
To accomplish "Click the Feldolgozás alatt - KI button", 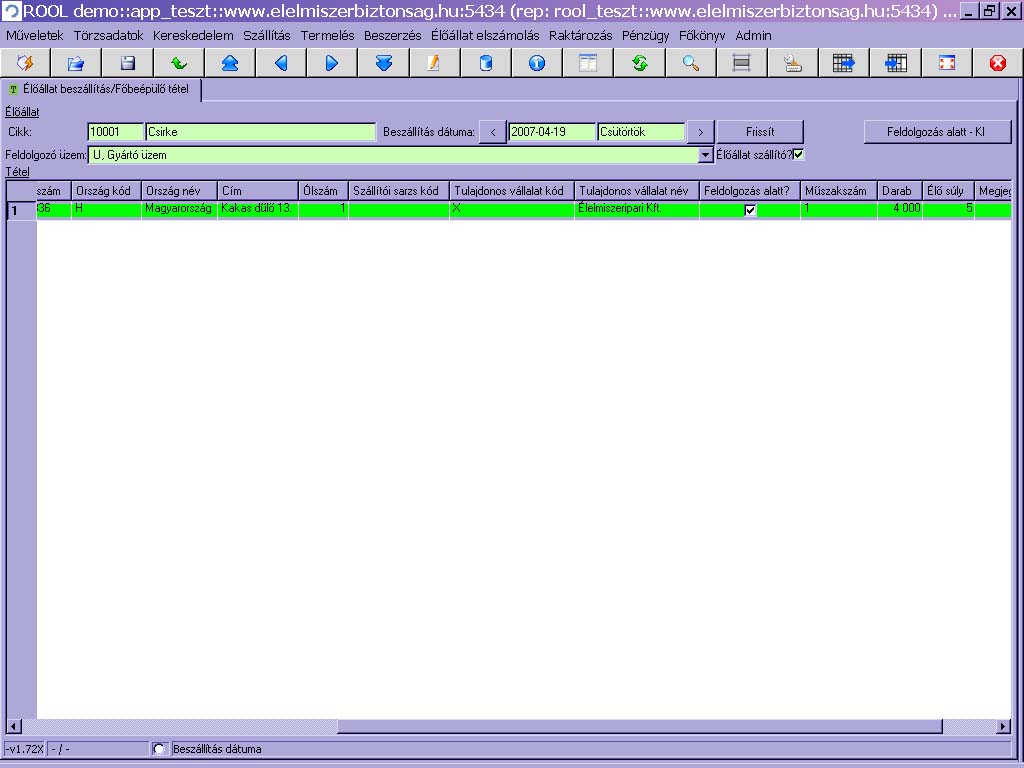I will tap(937, 132).
